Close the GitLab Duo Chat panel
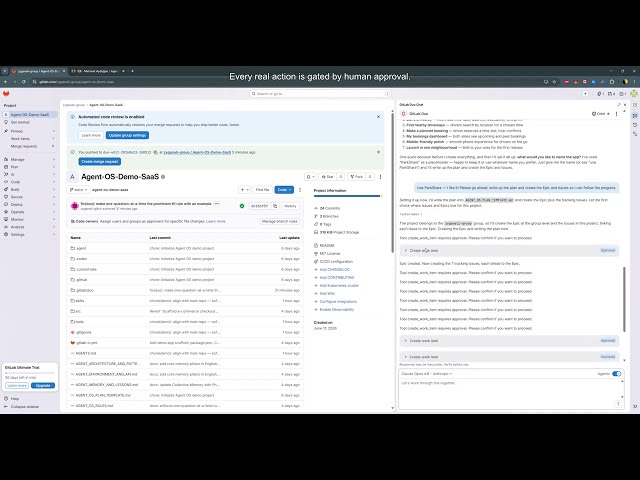The width and height of the screenshot is (640, 480). (625, 105)
